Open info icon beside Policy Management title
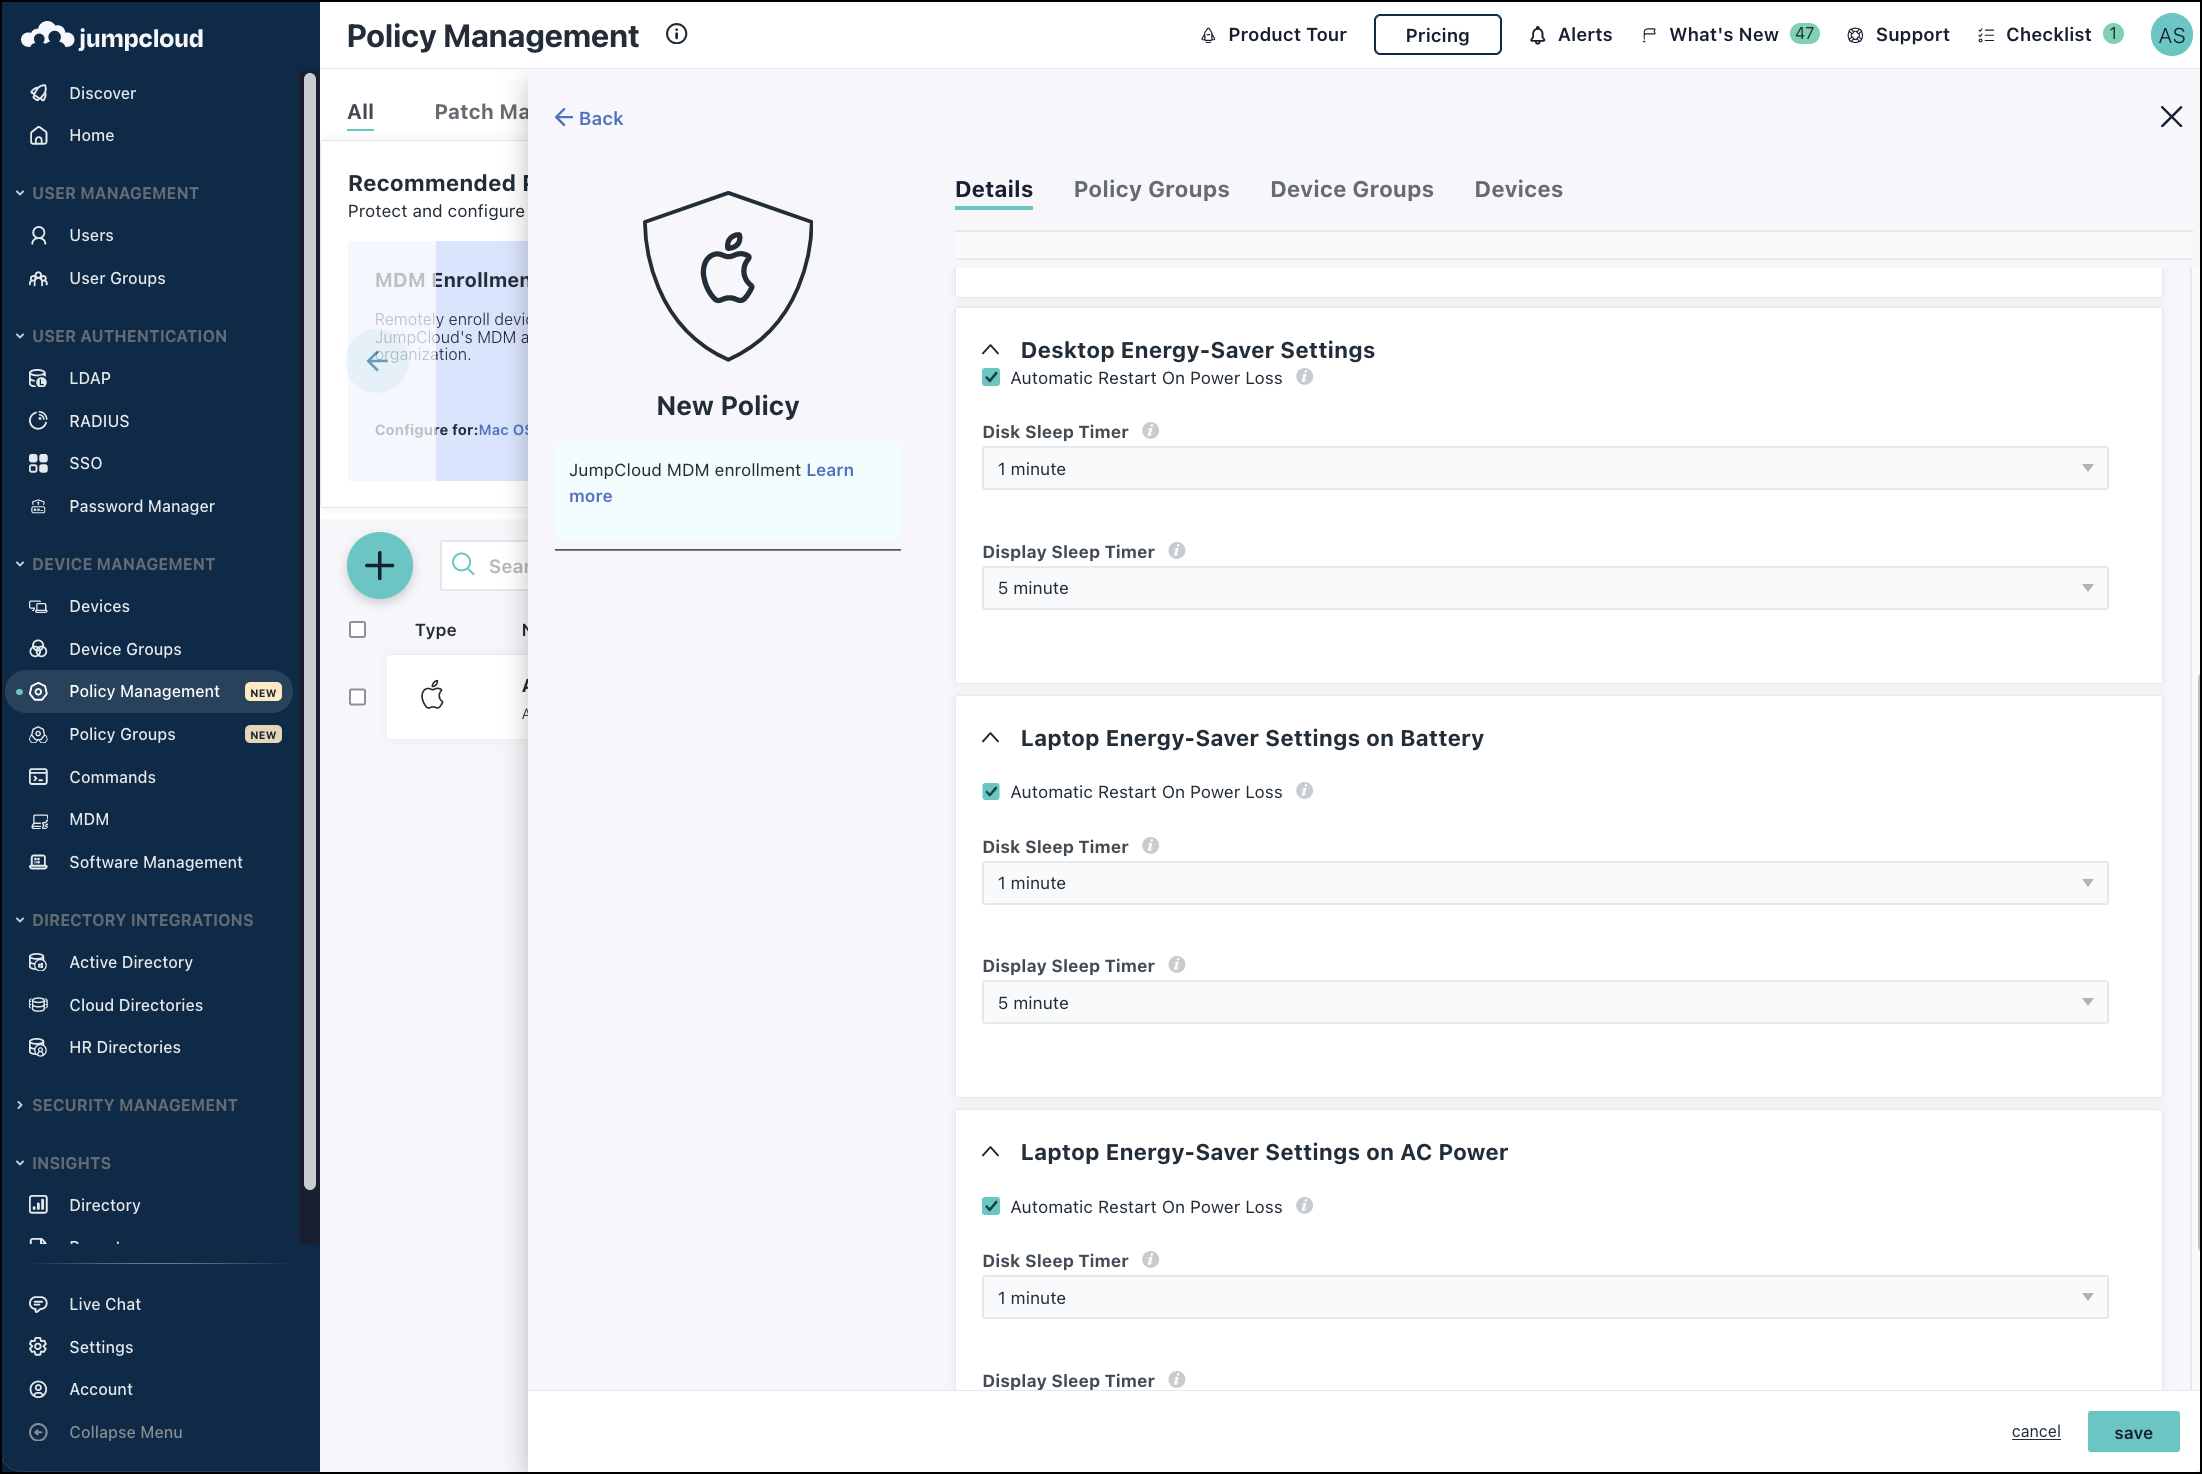This screenshot has width=2202, height=1474. point(677,34)
